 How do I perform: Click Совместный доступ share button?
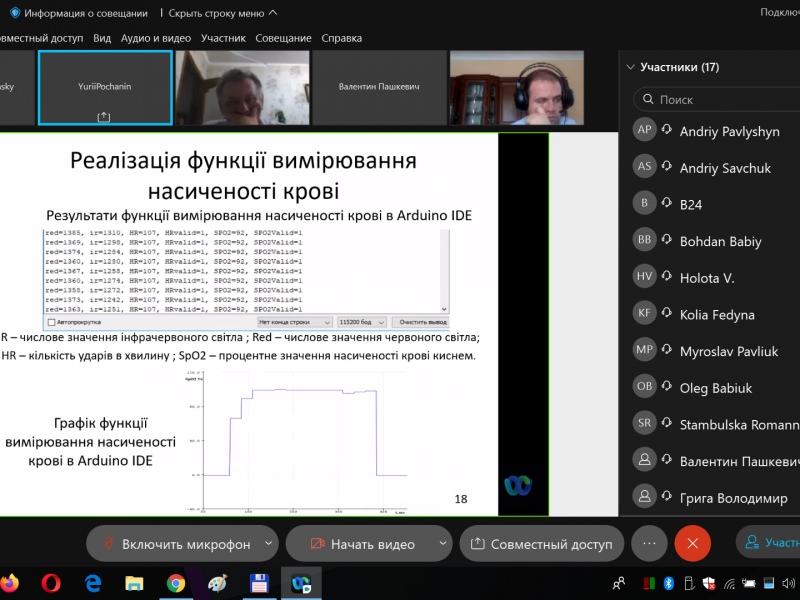[x=541, y=544]
